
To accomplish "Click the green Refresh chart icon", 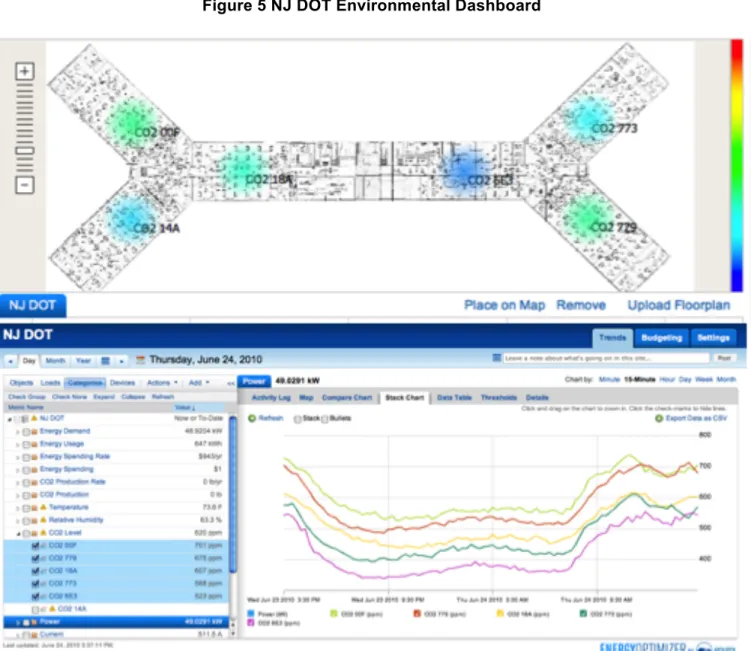I will (252, 418).
